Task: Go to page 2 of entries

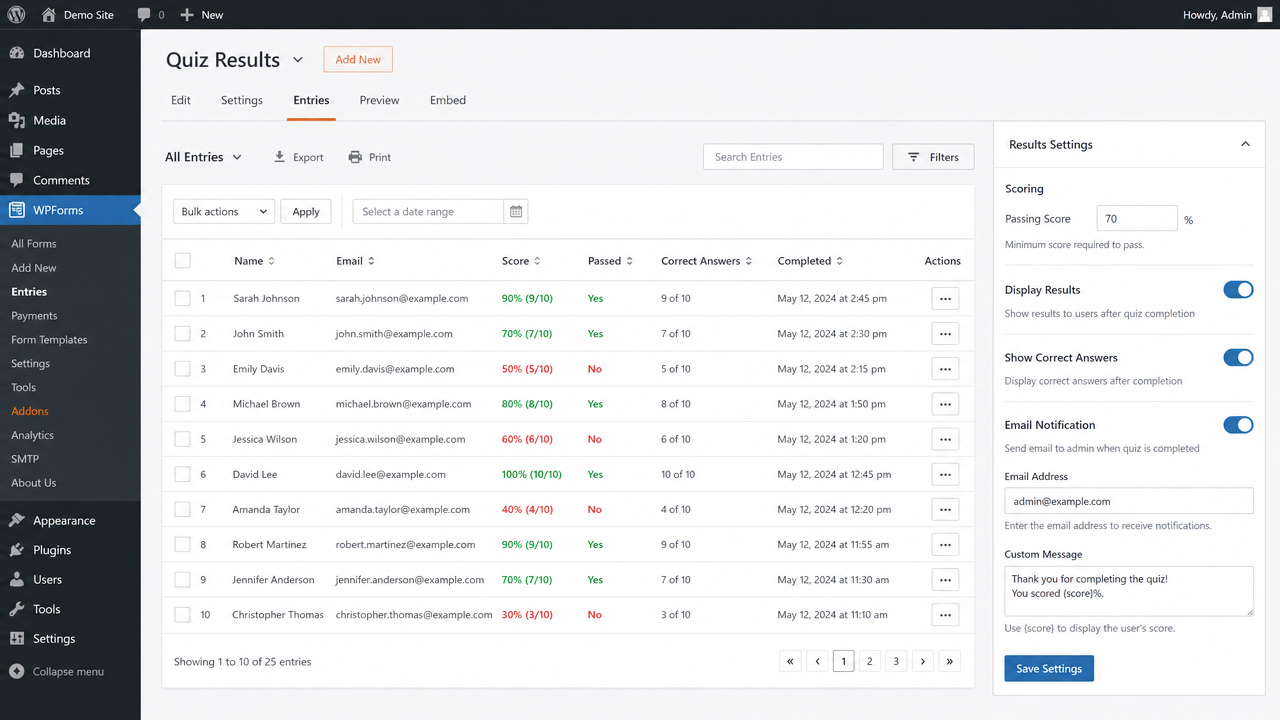Action: pyautogui.click(x=870, y=661)
